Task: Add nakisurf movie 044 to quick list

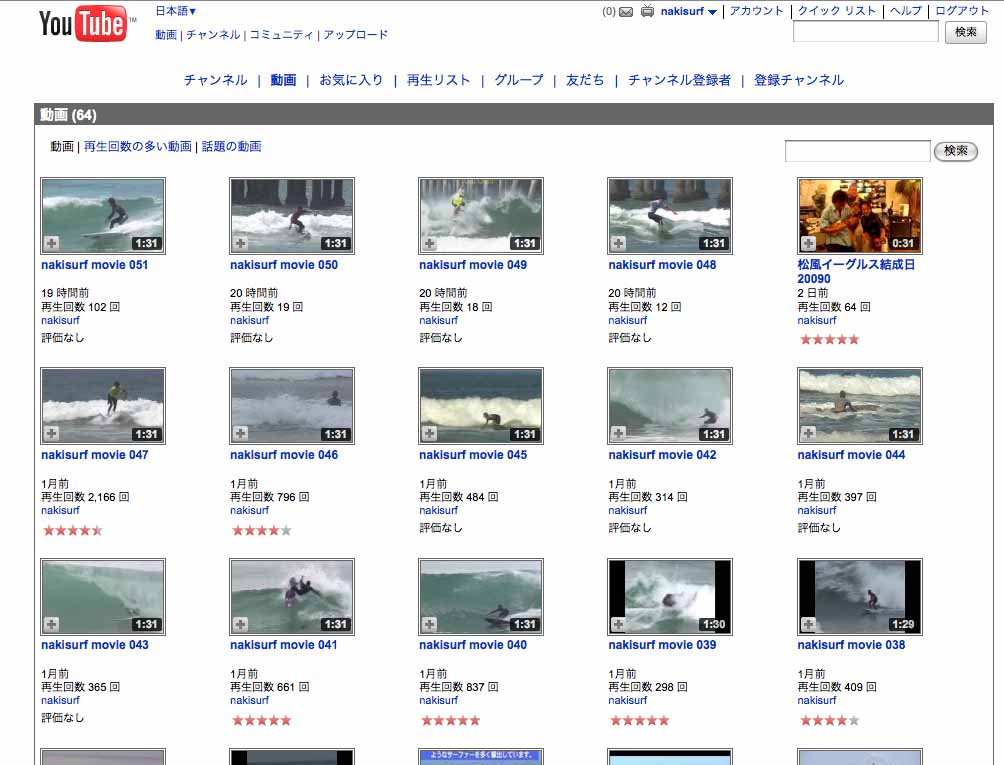Action: click(x=808, y=433)
